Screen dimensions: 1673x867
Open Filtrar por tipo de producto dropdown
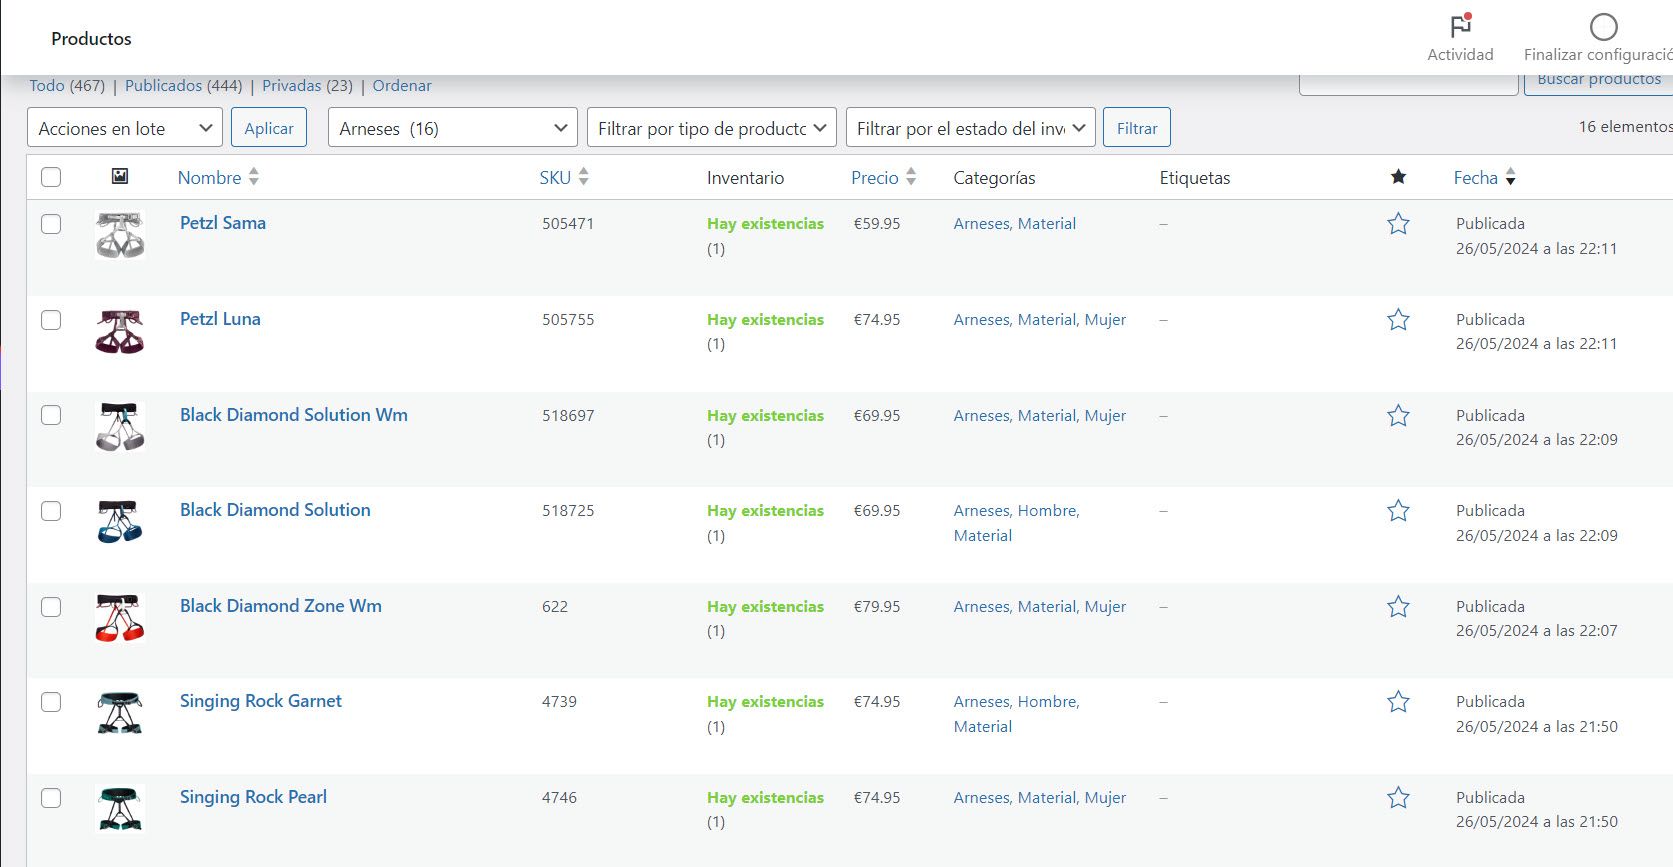[x=711, y=128]
